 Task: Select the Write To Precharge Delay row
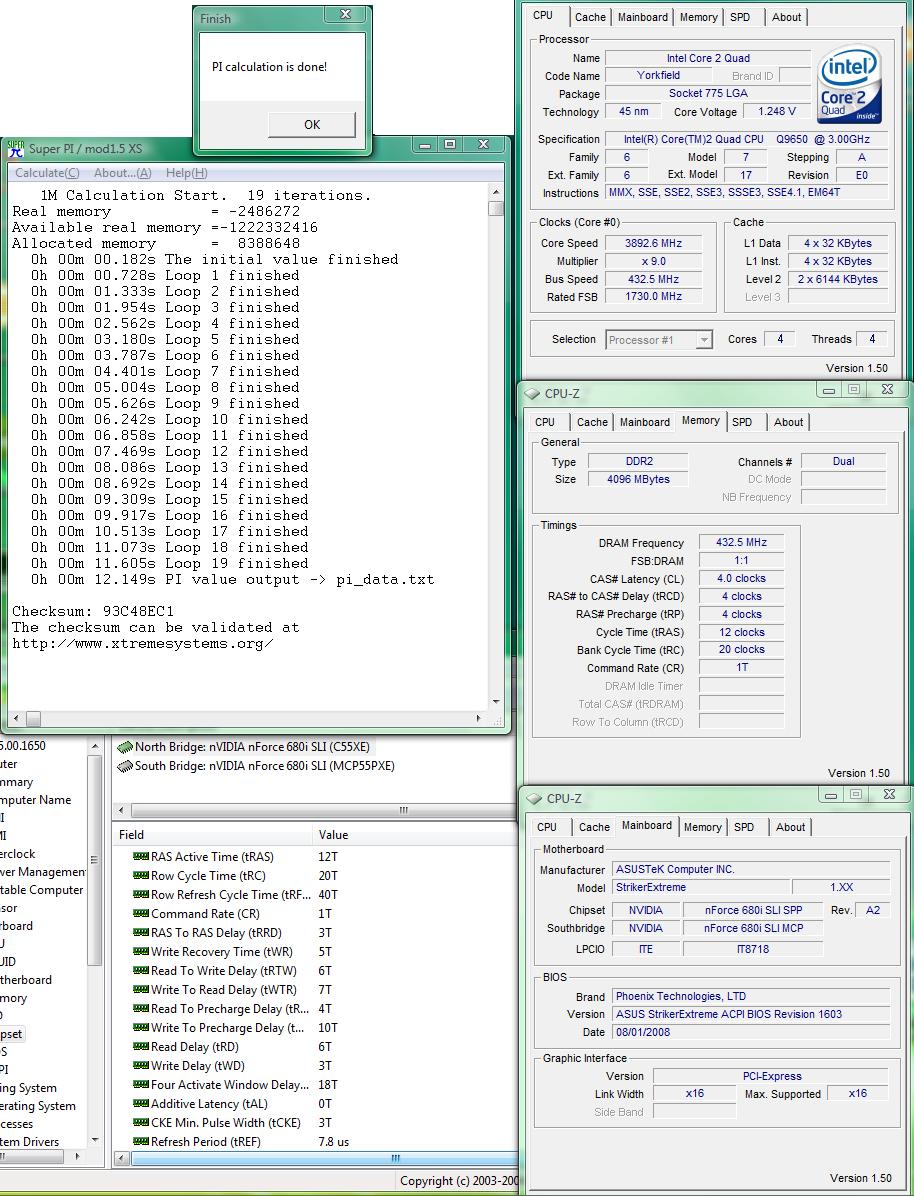tap(314, 1028)
